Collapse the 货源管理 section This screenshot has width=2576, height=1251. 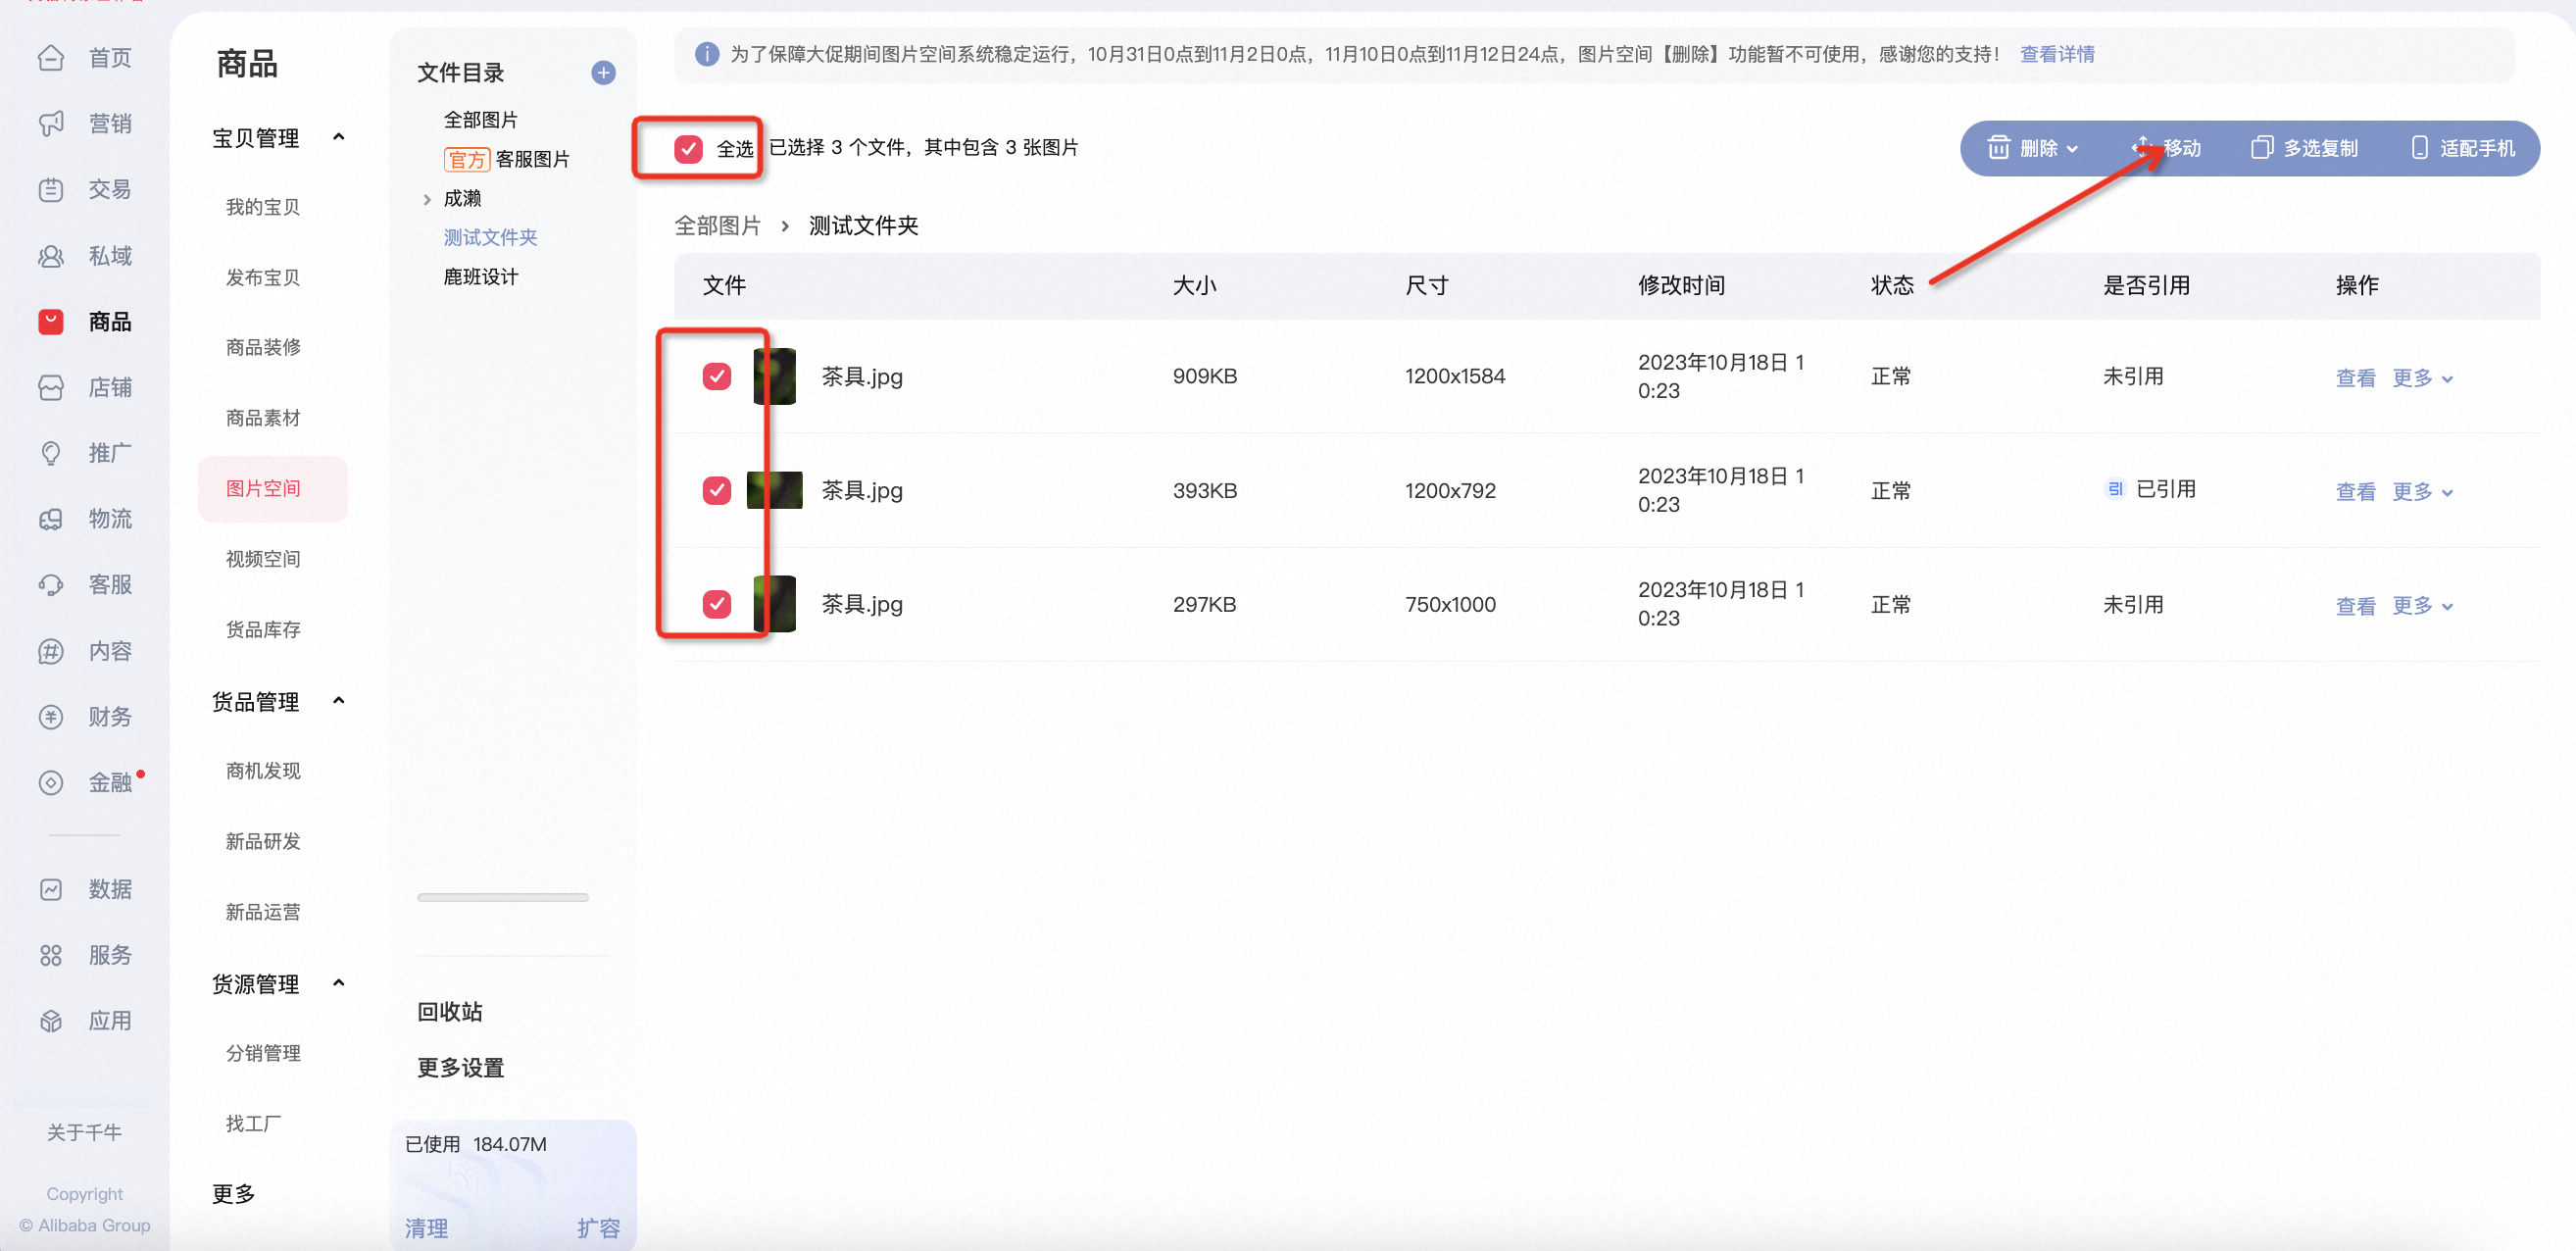pos(339,984)
